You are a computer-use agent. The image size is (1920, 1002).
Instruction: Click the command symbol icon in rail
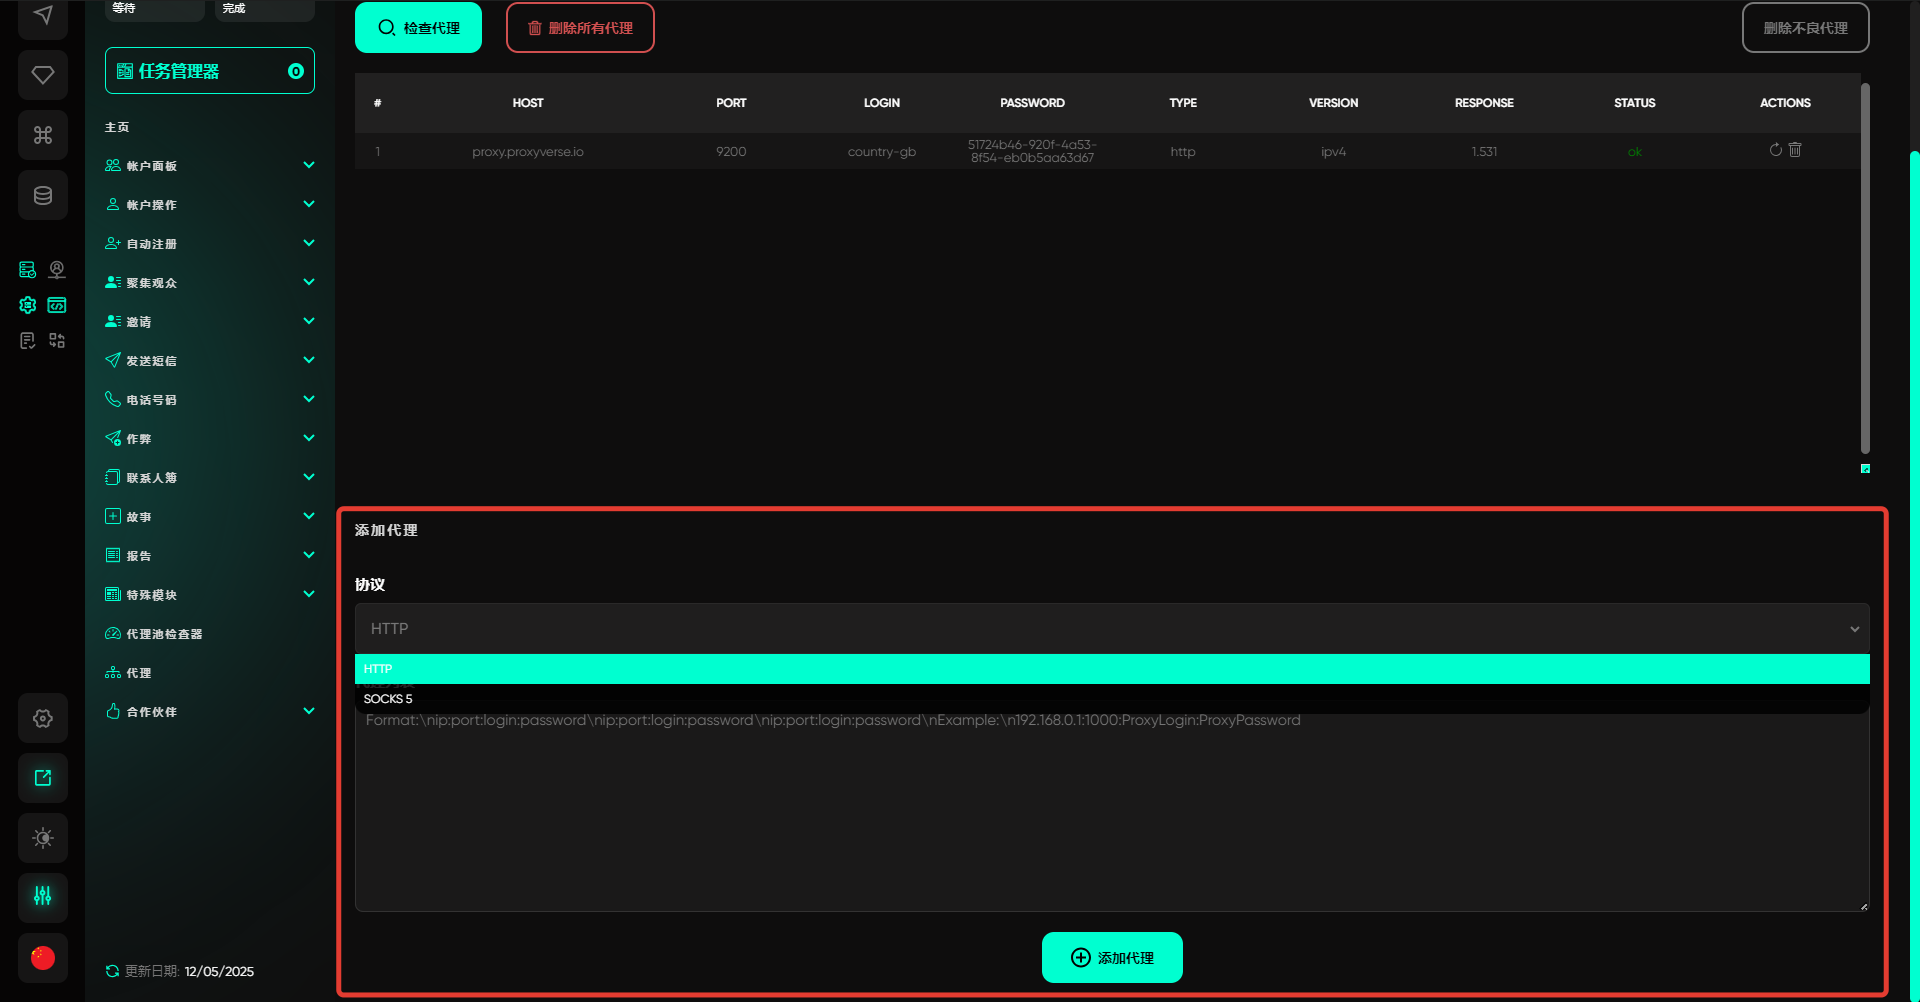tap(43, 135)
